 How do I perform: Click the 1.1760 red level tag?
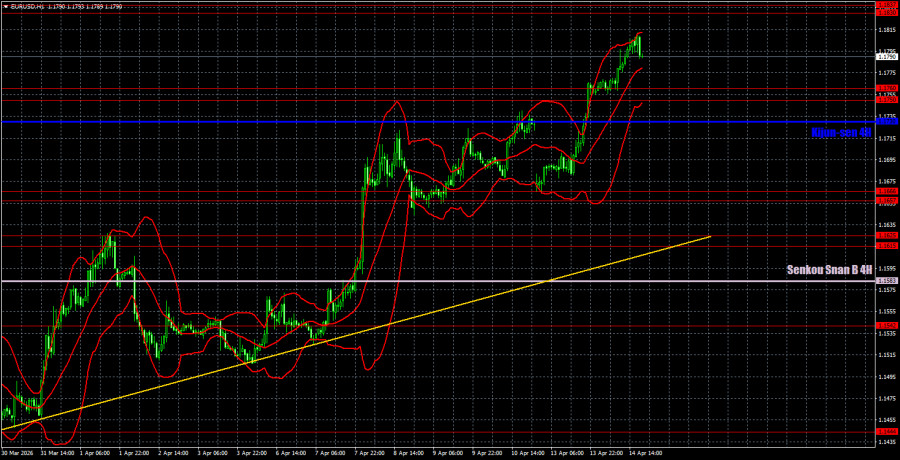point(887,88)
